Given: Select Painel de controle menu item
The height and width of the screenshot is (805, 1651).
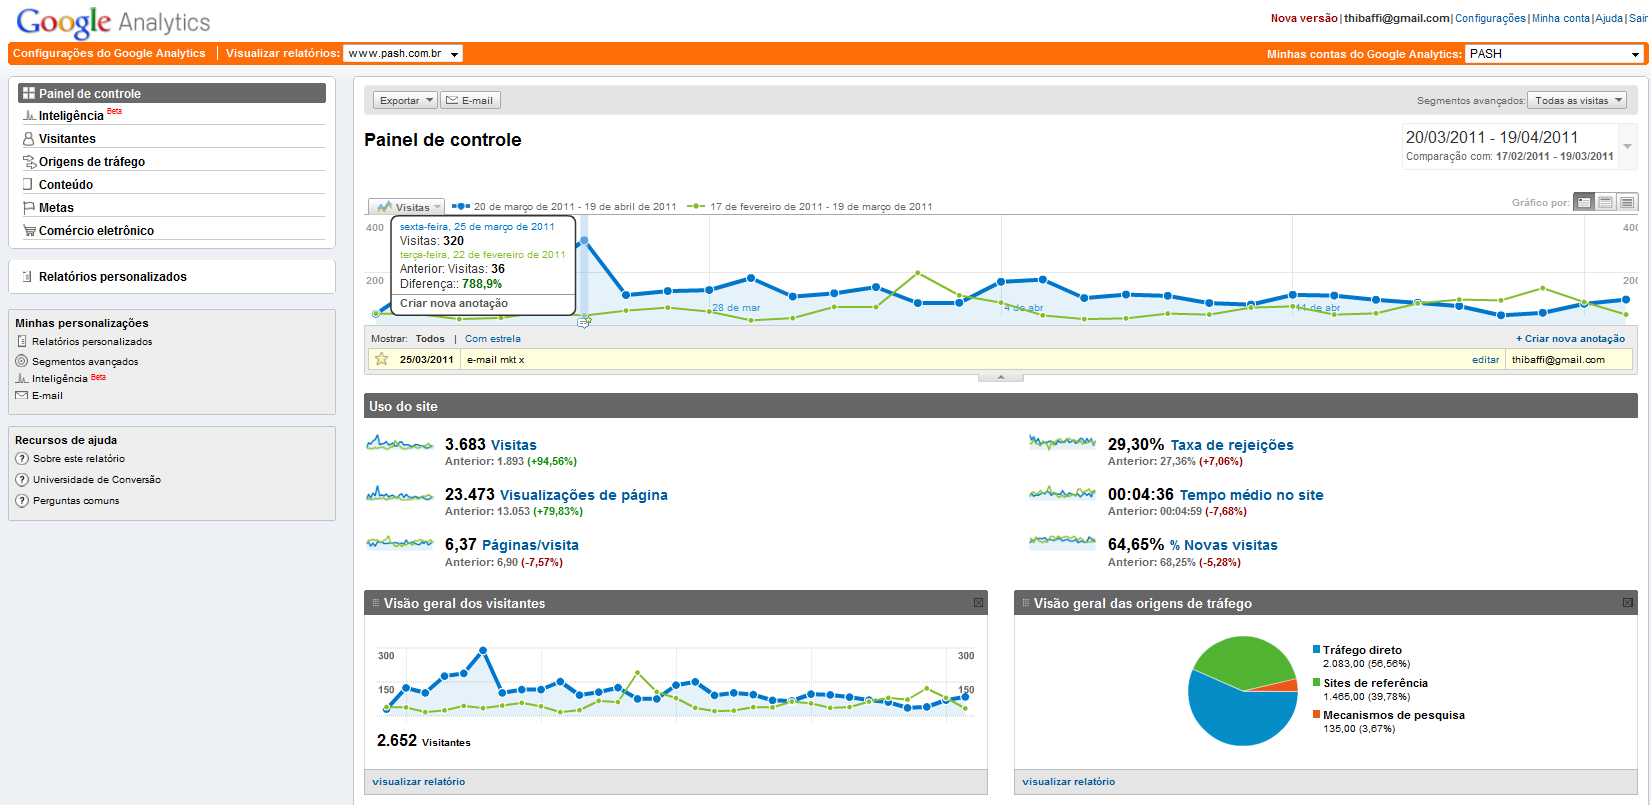Looking at the screenshot, I should (172, 93).
